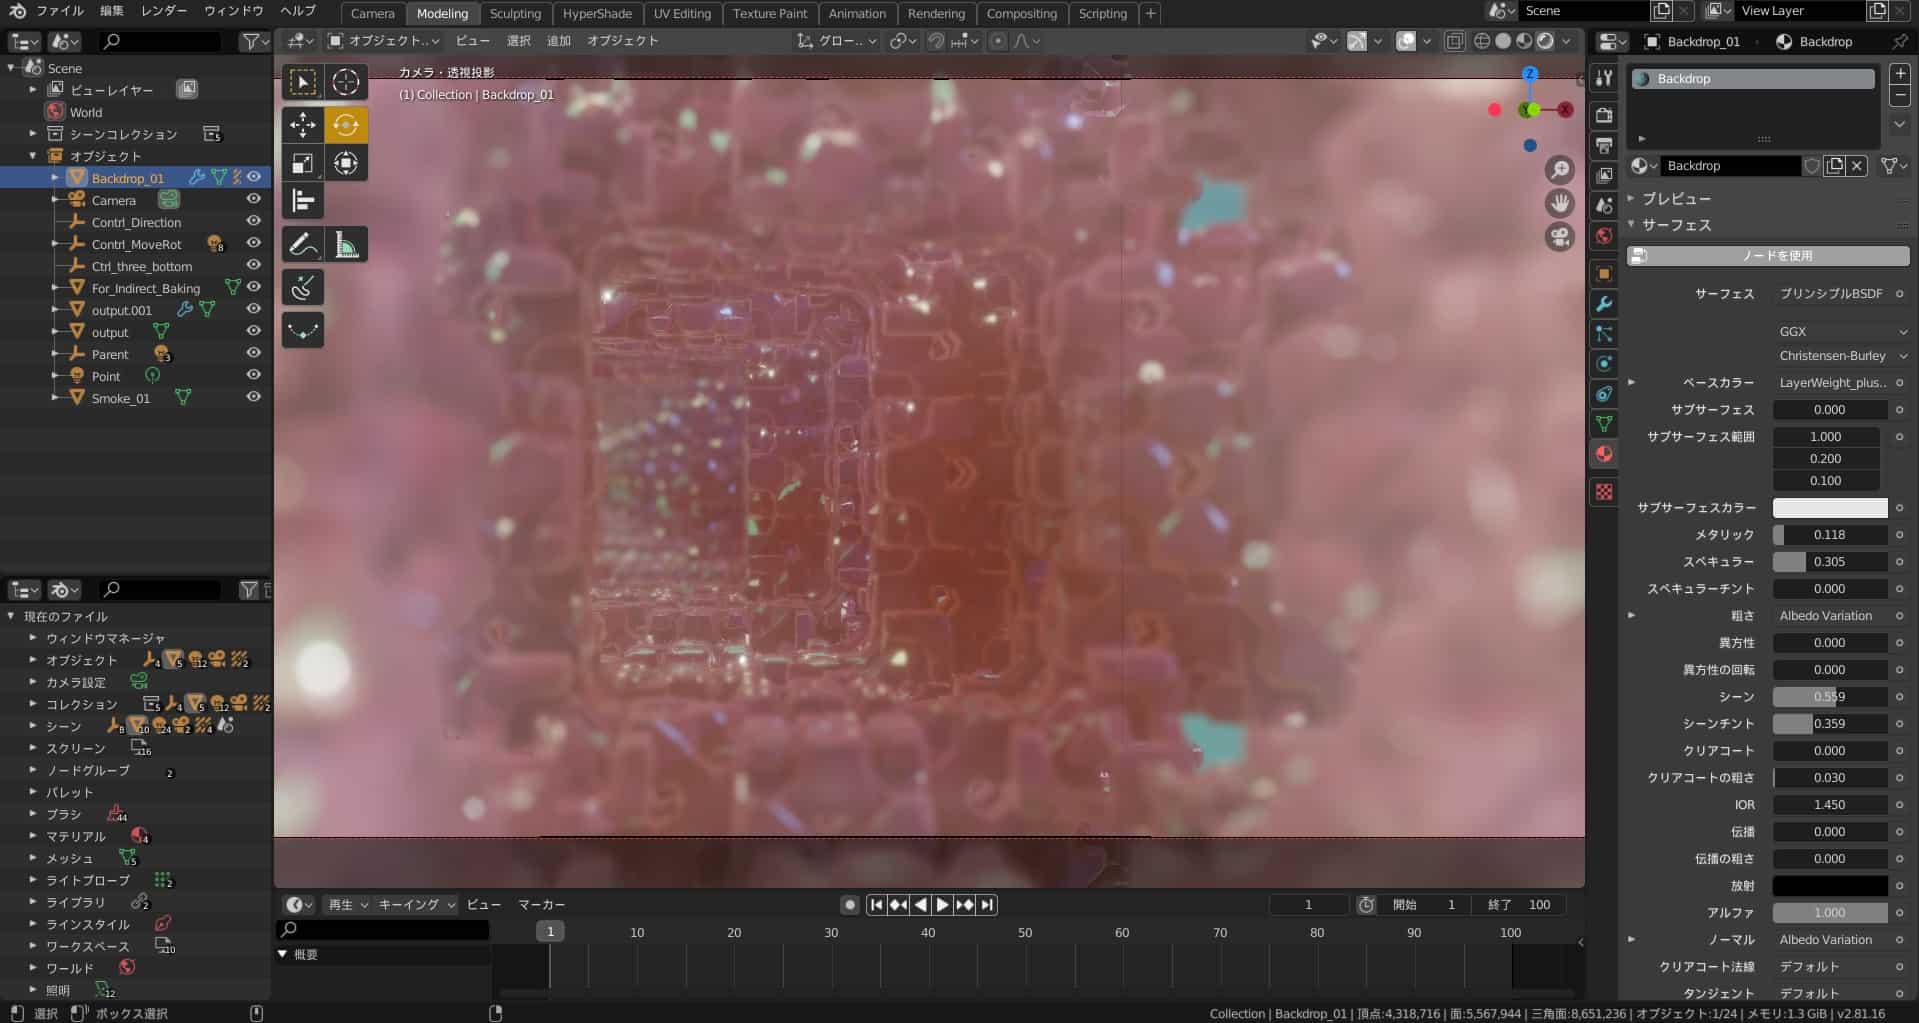This screenshot has width=1919, height=1023.
Task: Select the Annotate tool
Action: [303, 244]
